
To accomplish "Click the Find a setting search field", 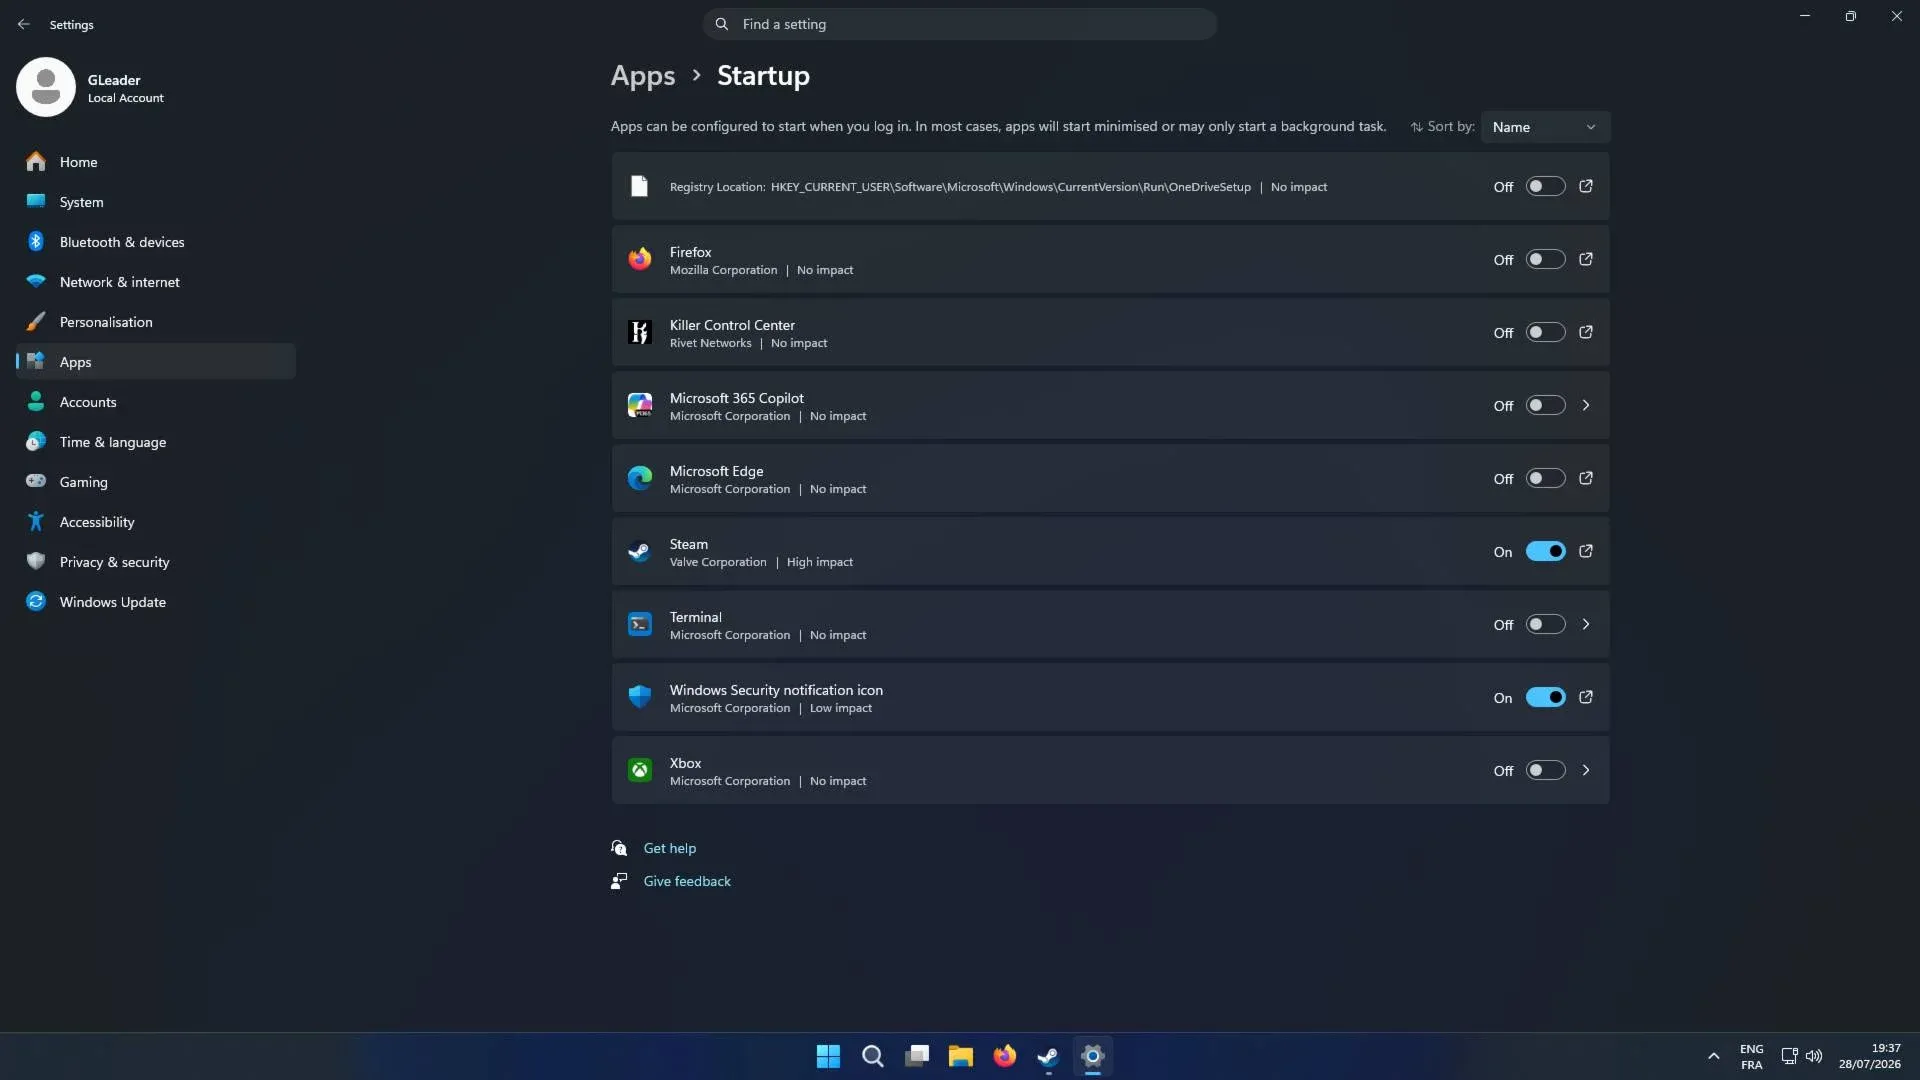I will tap(960, 24).
